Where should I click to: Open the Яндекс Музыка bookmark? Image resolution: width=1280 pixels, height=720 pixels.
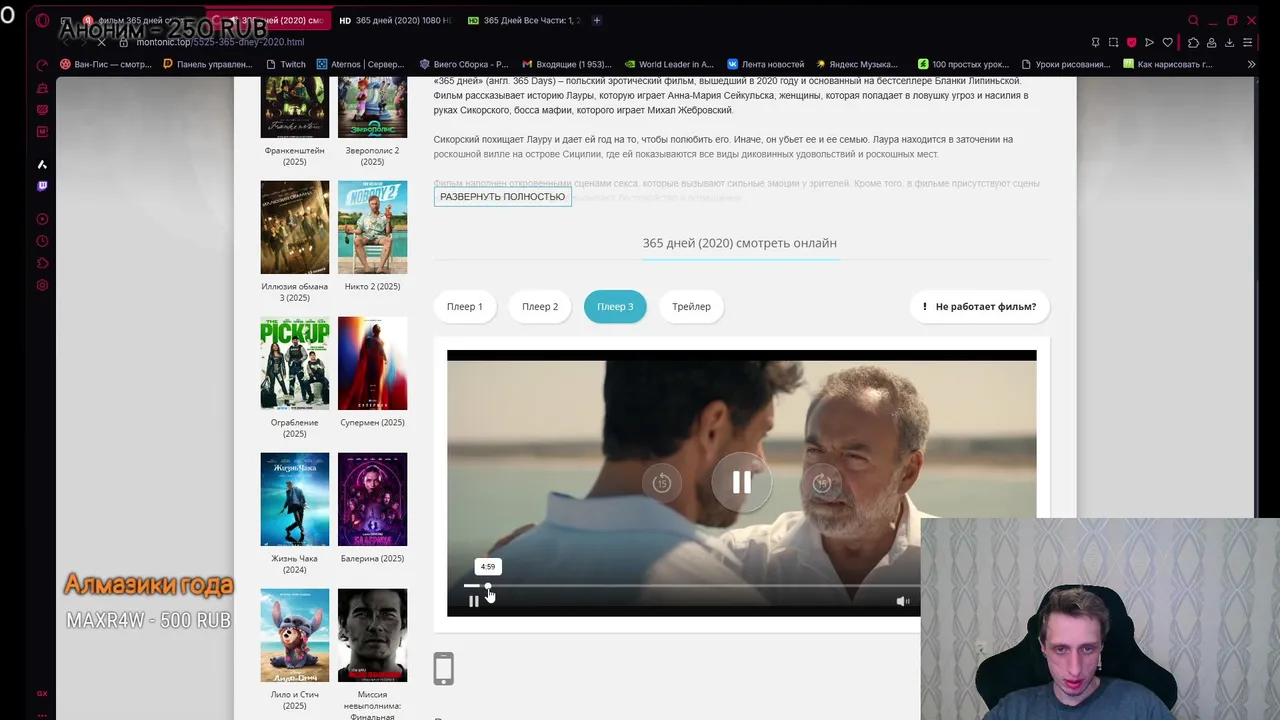pyautogui.click(x=857, y=64)
